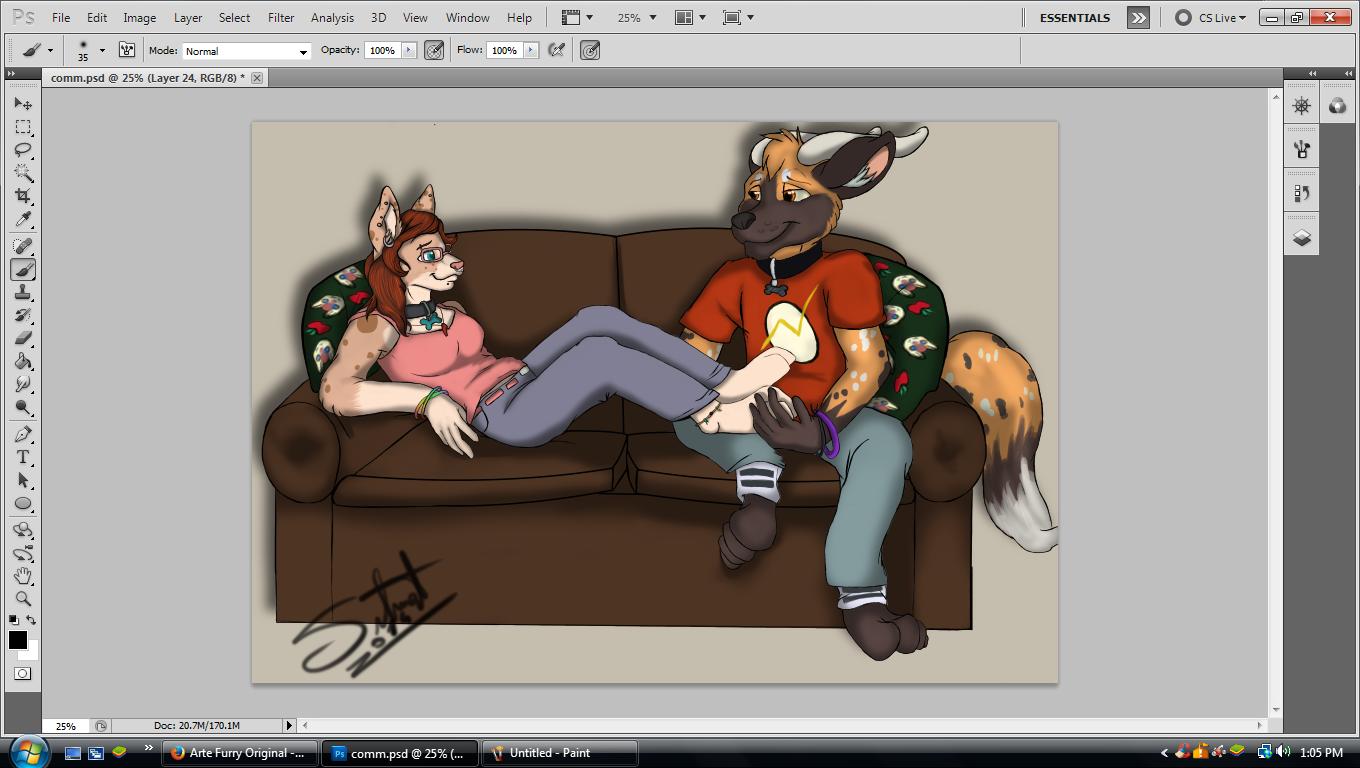This screenshot has height=768, width=1360.
Task: Select the 3D Object Rotate tool
Action: 23,530
